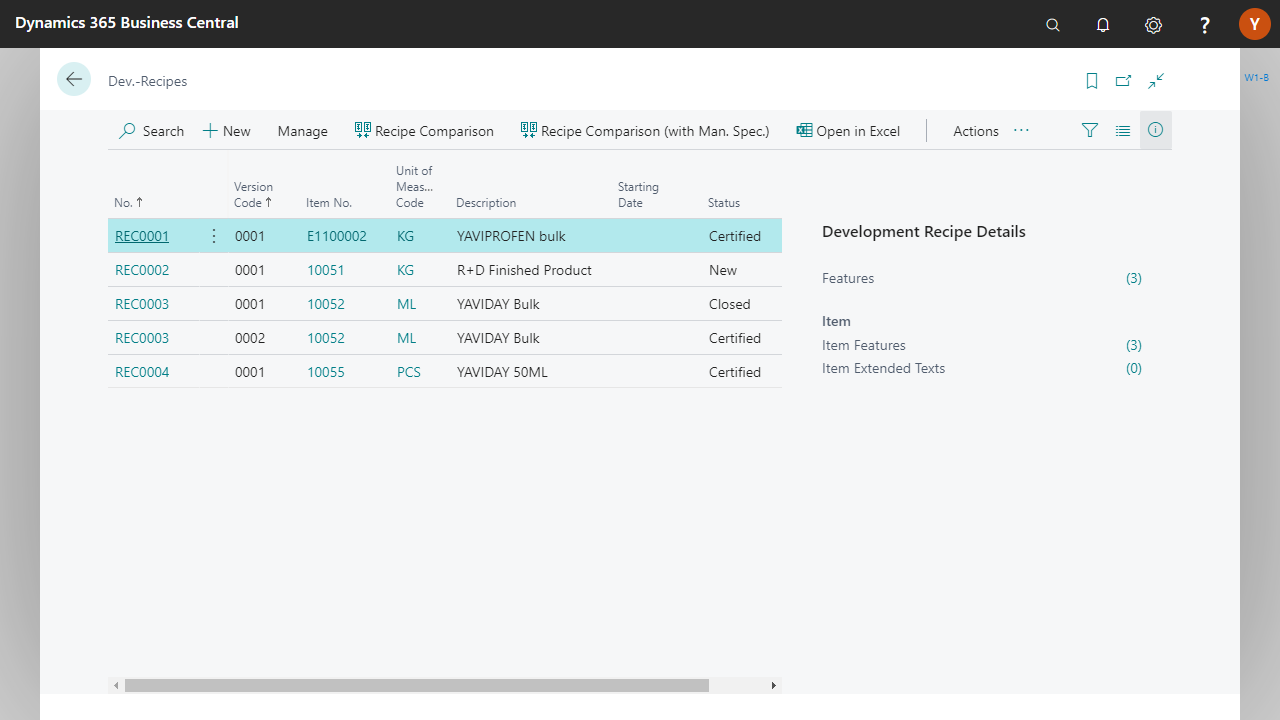The height and width of the screenshot is (720, 1280).
Task: Sort by Version Code column header
Action: 254,195
